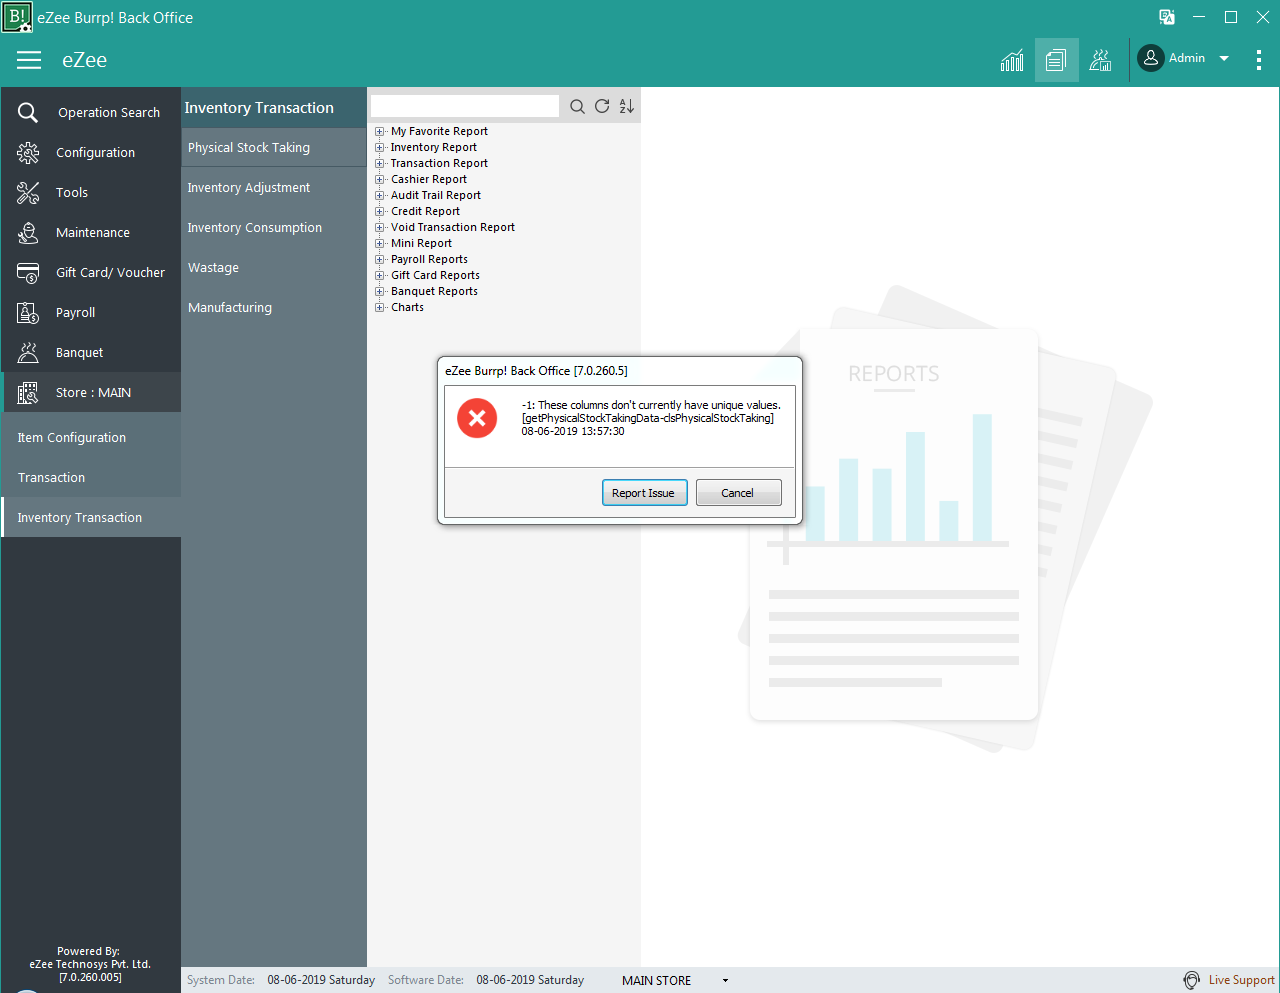
Task: Click the Operation Search label
Action: 109,113
